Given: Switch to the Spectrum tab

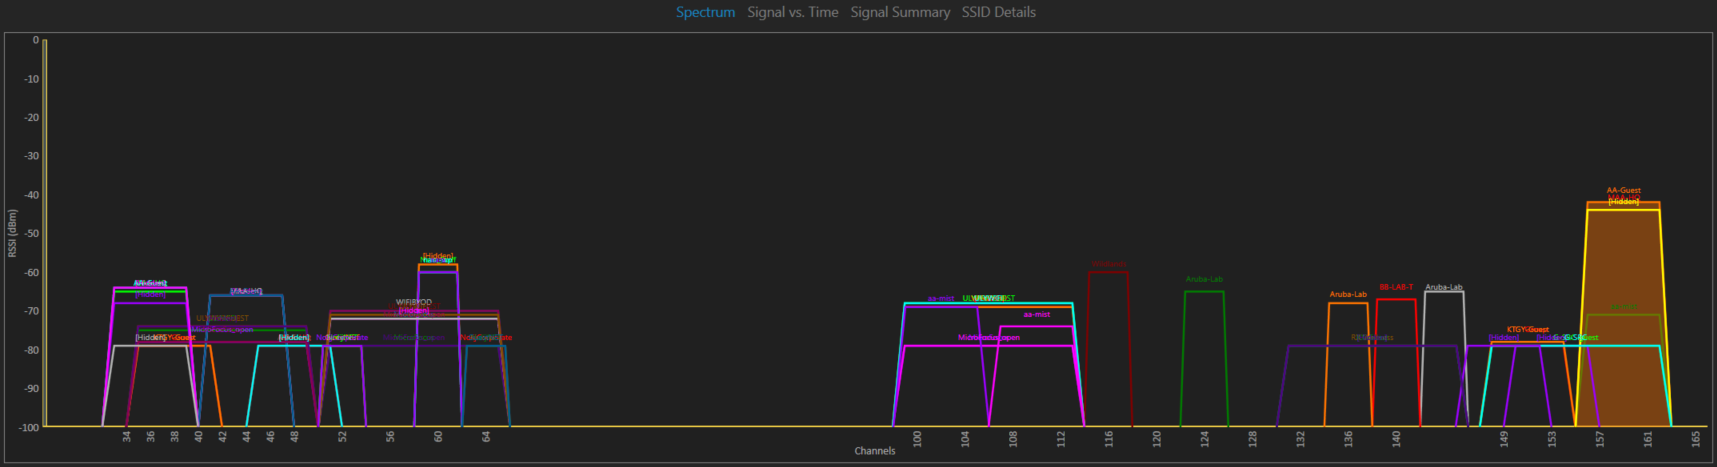Looking at the screenshot, I should tap(705, 12).
